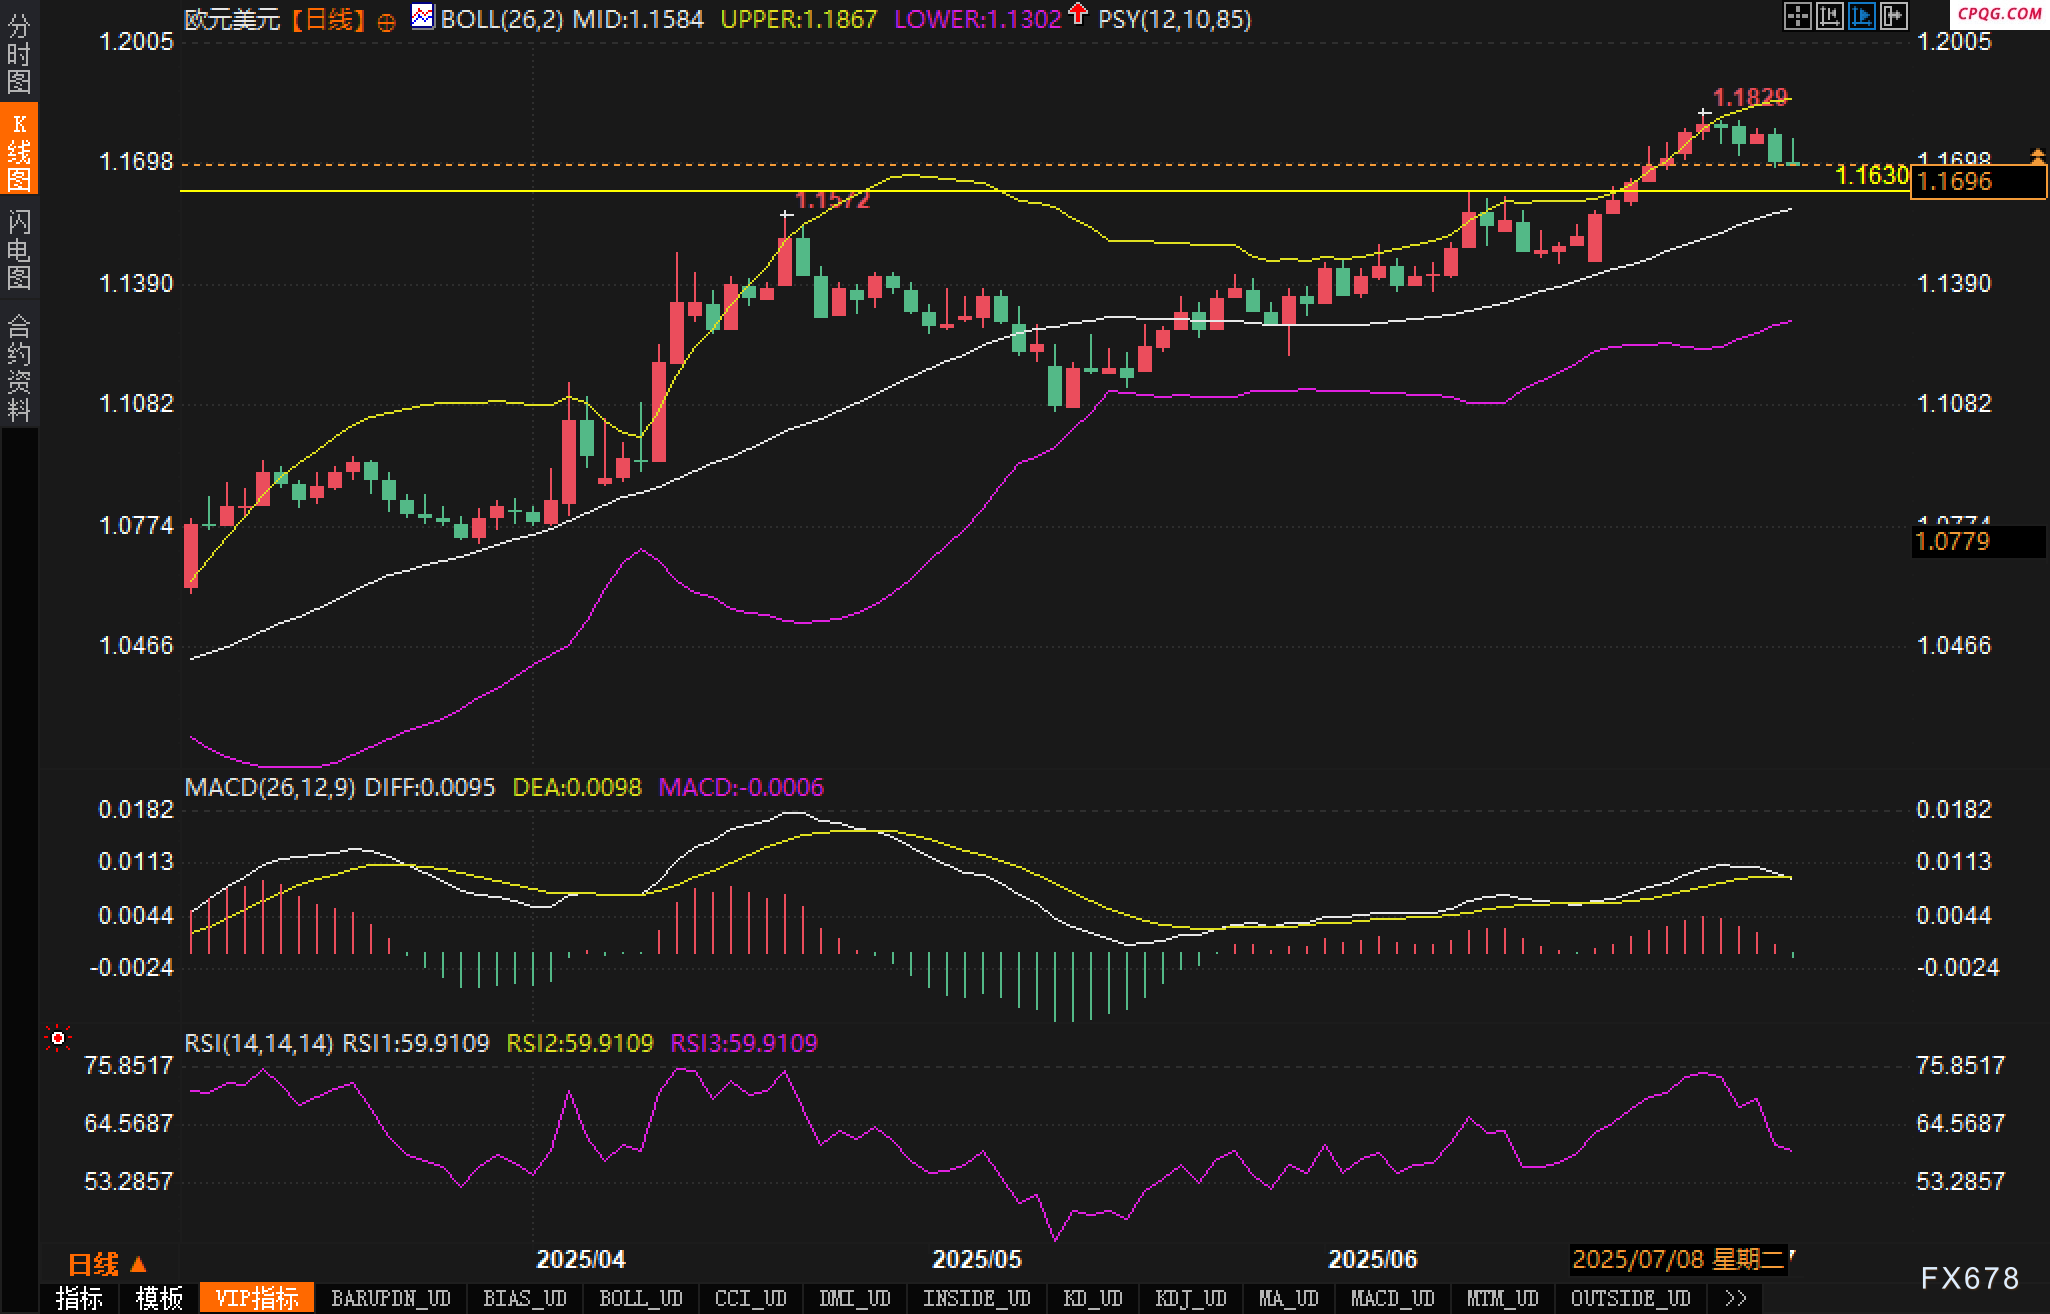The image size is (2050, 1314).
Task: Expand more indicators with >> arrows
Action: pos(1736,1298)
